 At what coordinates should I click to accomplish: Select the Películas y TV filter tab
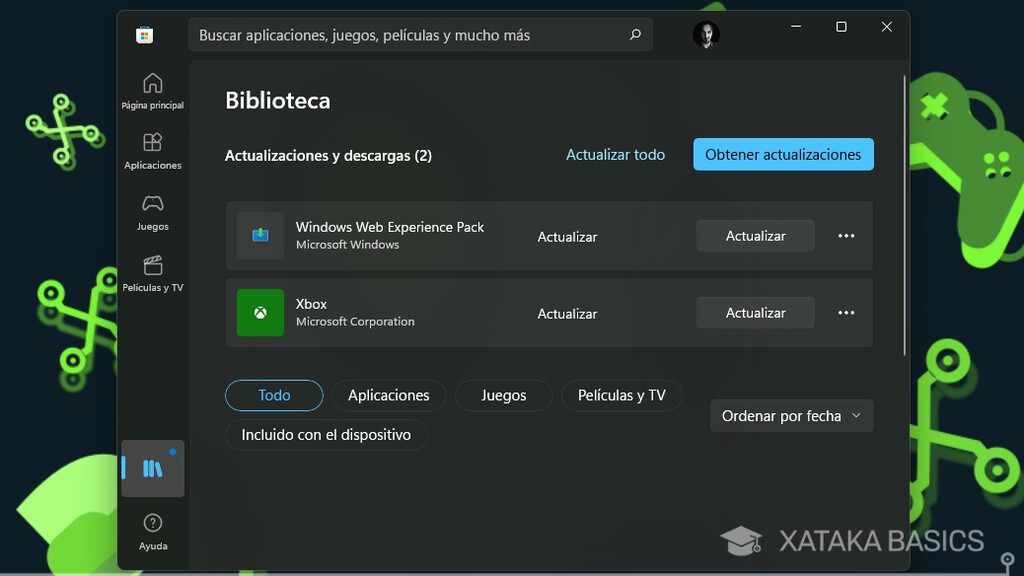(621, 395)
